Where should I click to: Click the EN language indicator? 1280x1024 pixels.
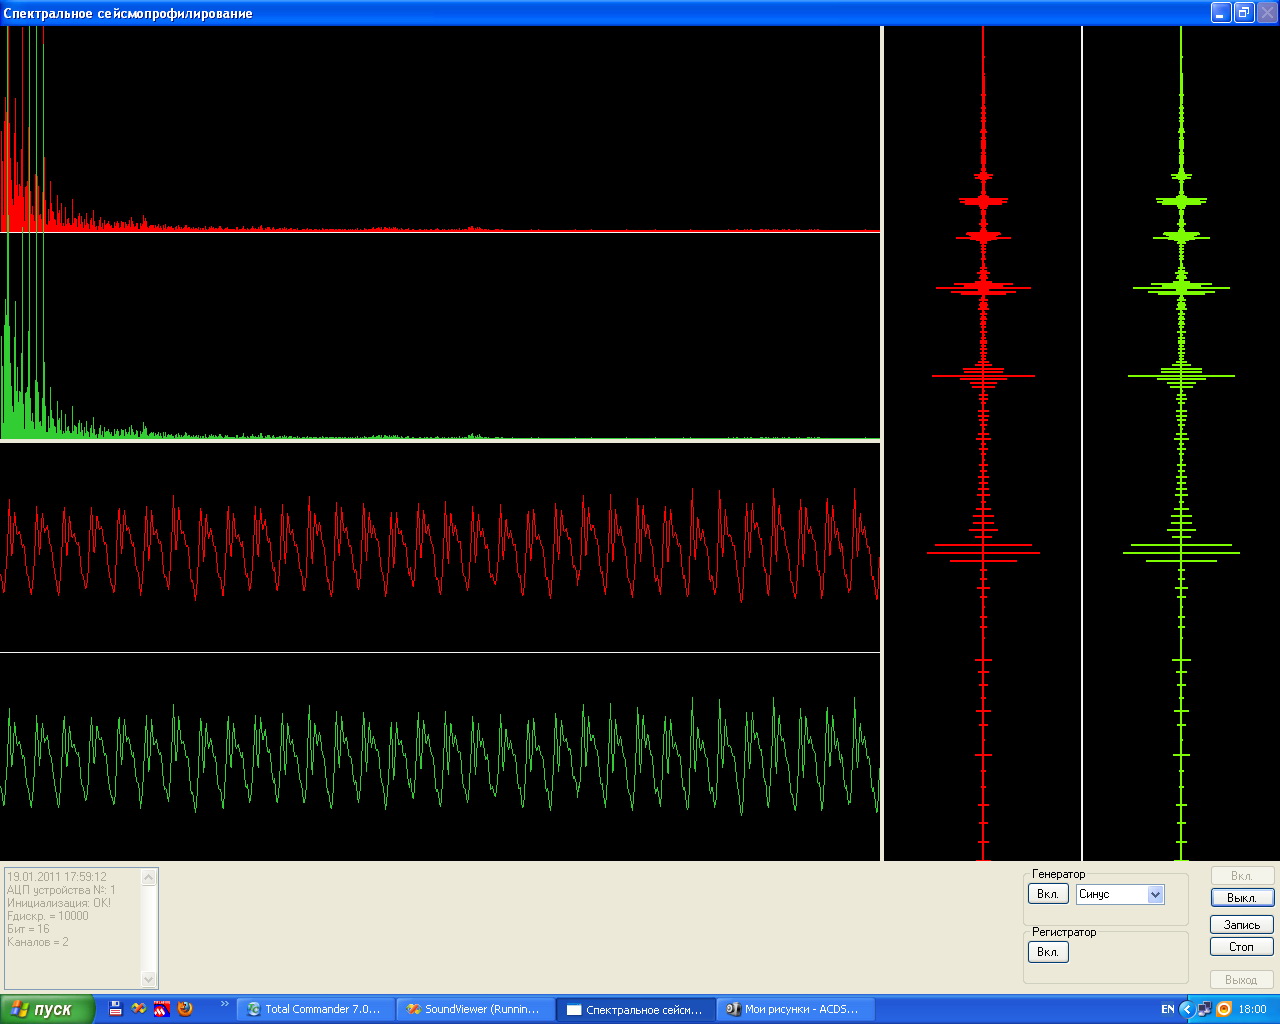click(x=1167, y=1009)
